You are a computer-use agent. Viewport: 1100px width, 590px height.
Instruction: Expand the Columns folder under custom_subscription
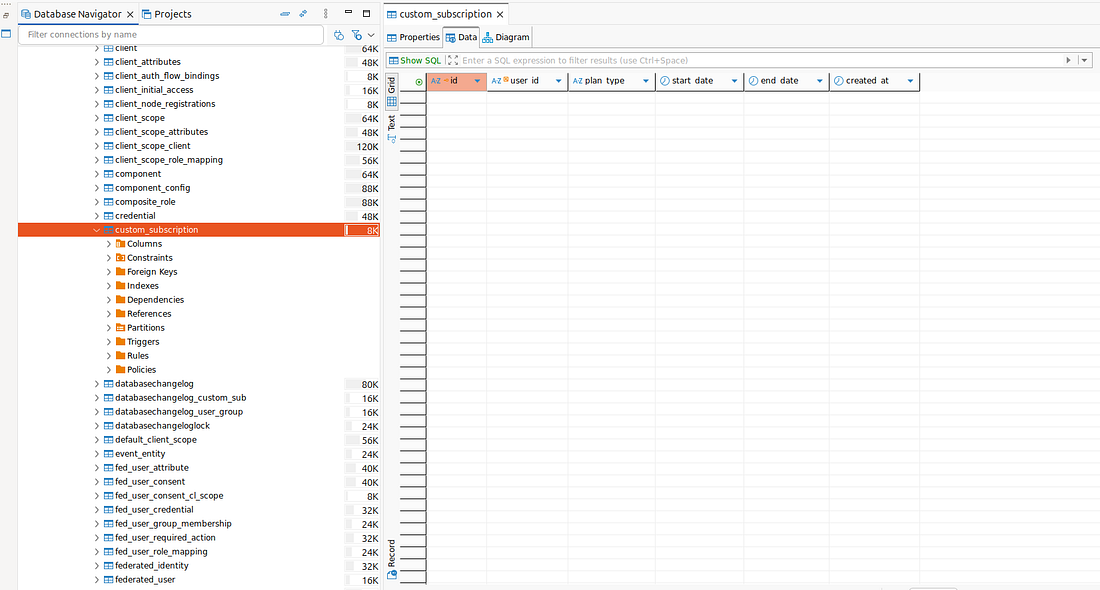[108, 243]
